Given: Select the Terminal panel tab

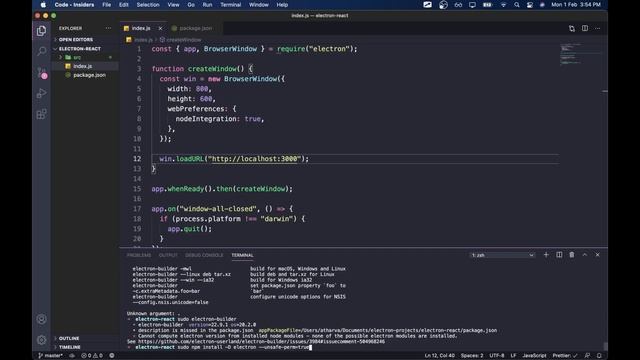Looking at the screenshot, I should [x=242, y=255].
